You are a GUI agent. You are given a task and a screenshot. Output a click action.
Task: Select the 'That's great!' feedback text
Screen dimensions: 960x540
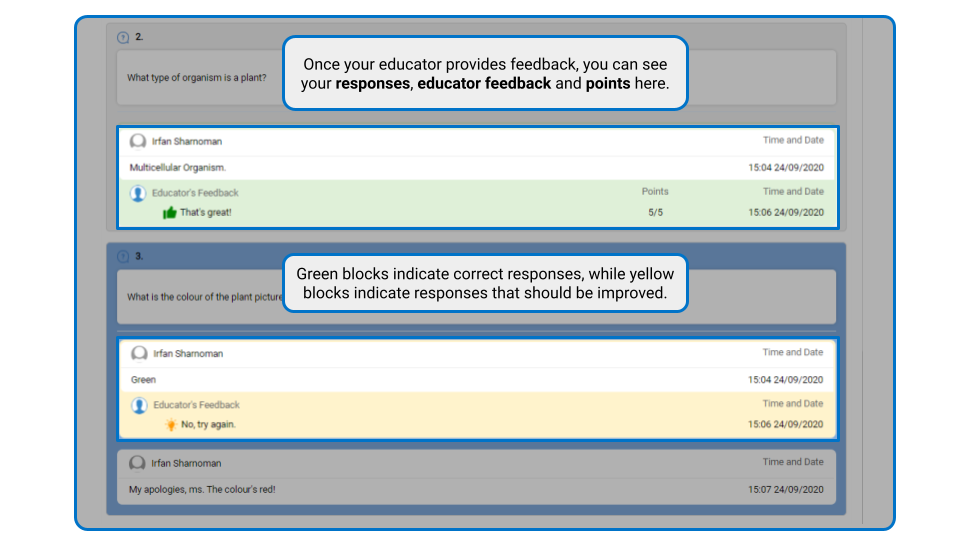pyautogui.click(x=206, y=212)
